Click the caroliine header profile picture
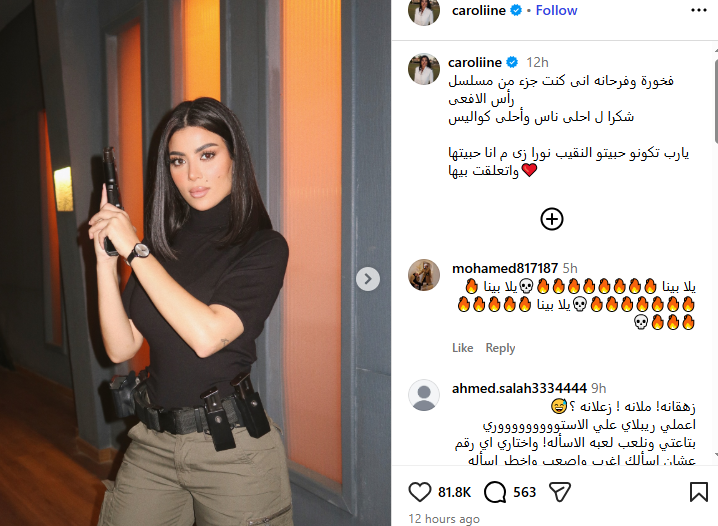 point(424,10)
